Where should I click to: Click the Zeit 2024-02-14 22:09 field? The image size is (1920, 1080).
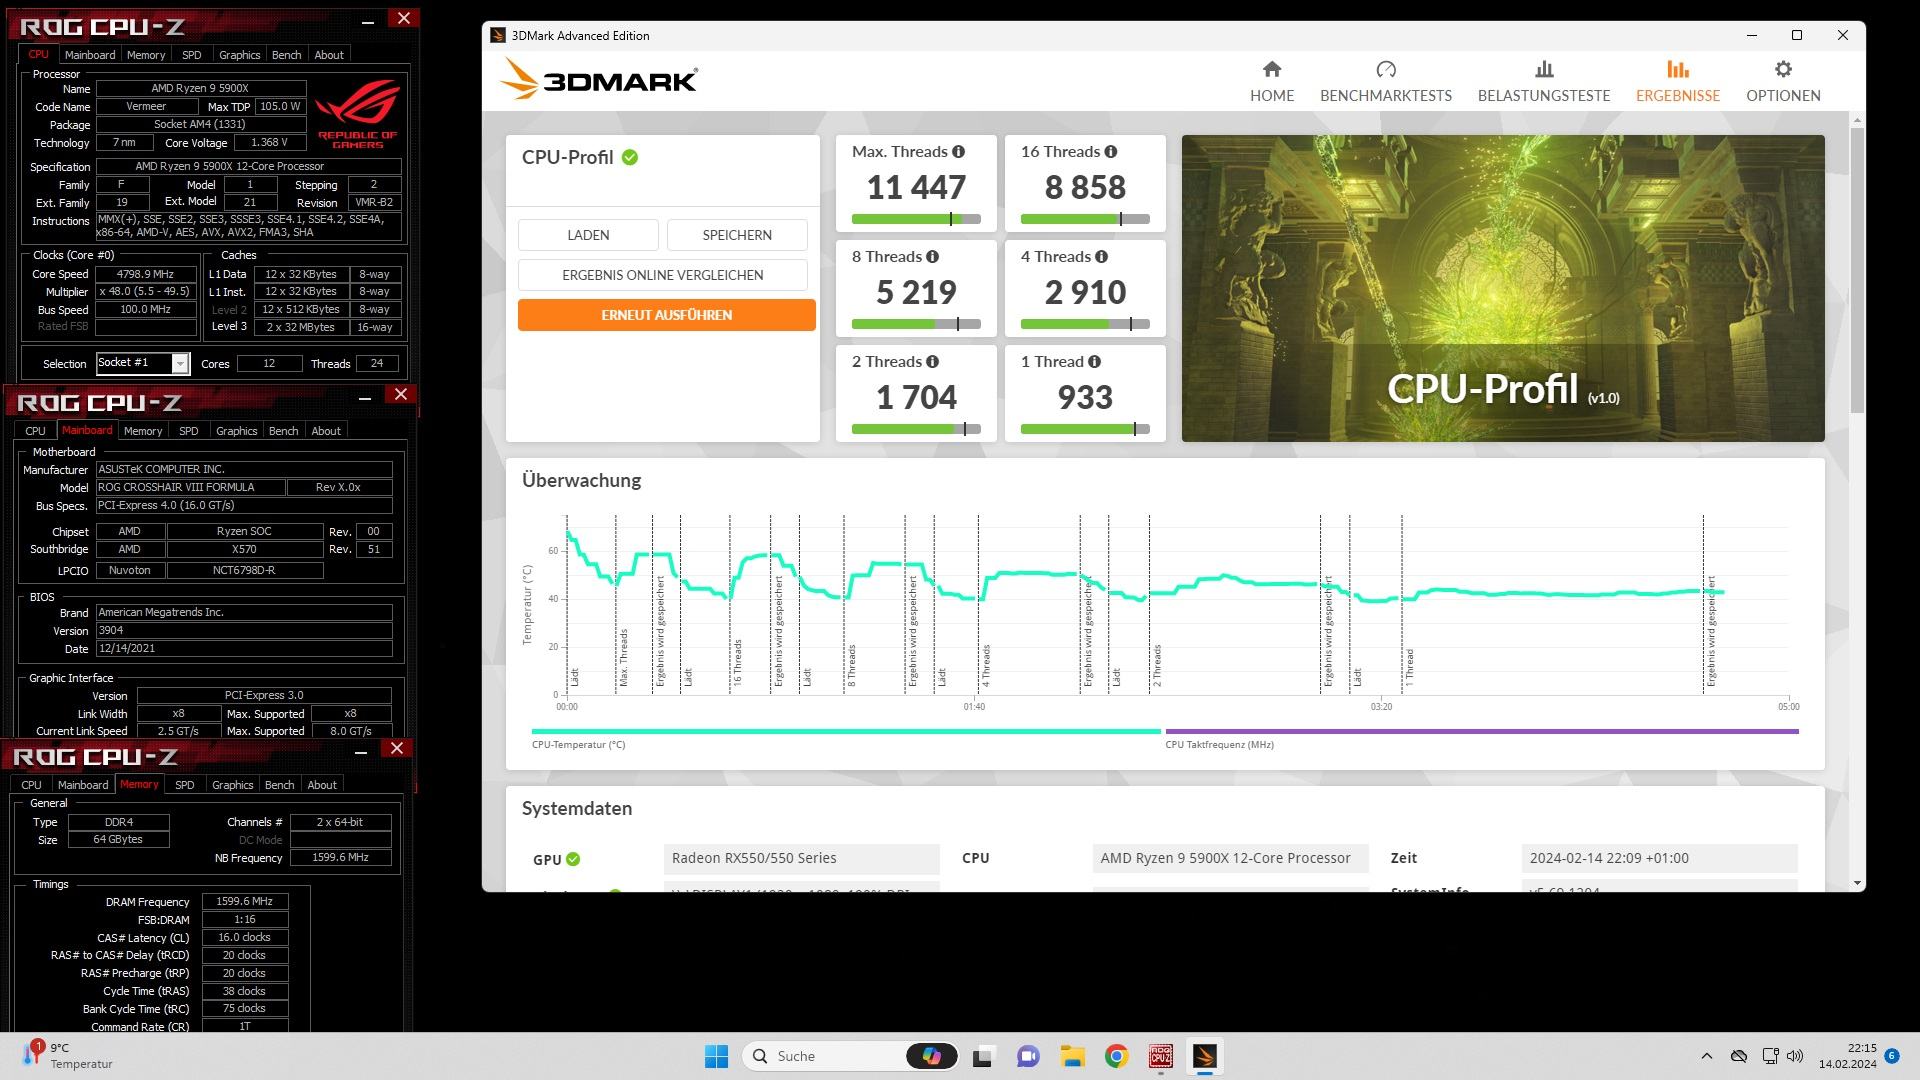pos(1659,859)
